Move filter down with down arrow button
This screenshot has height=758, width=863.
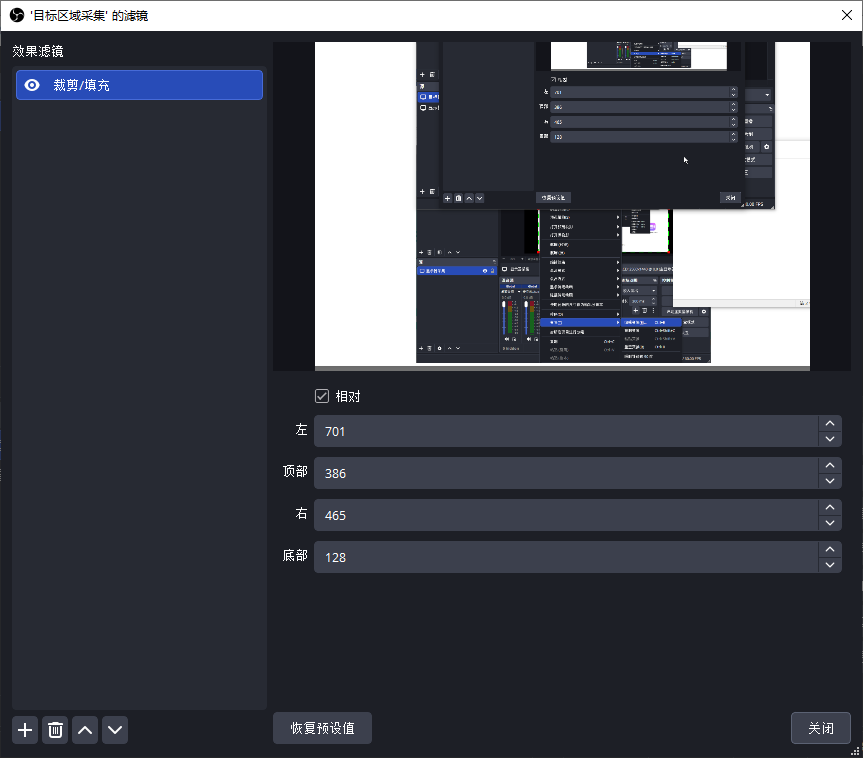pyautogui.click(x=115, y=730)
